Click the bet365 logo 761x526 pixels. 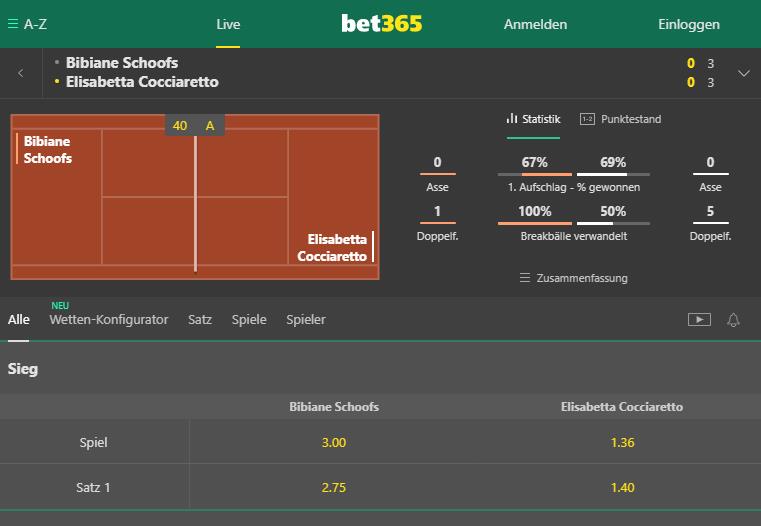click(381, 23)
